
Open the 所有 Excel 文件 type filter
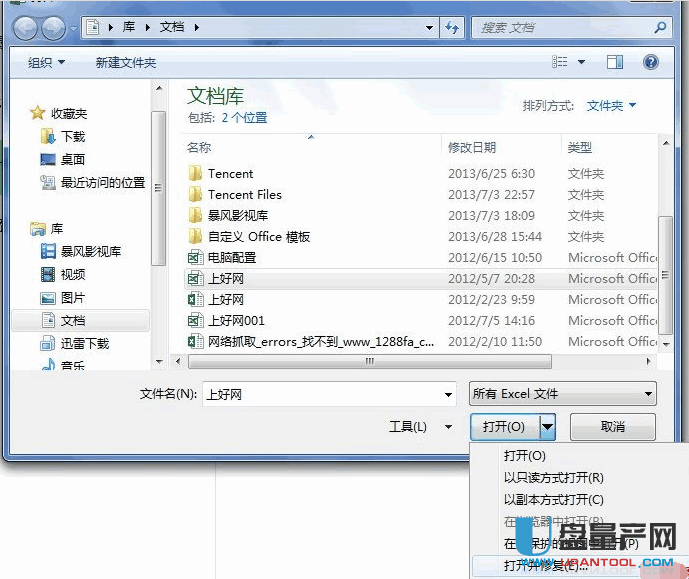pyautogui.click(x=562, y=394)
